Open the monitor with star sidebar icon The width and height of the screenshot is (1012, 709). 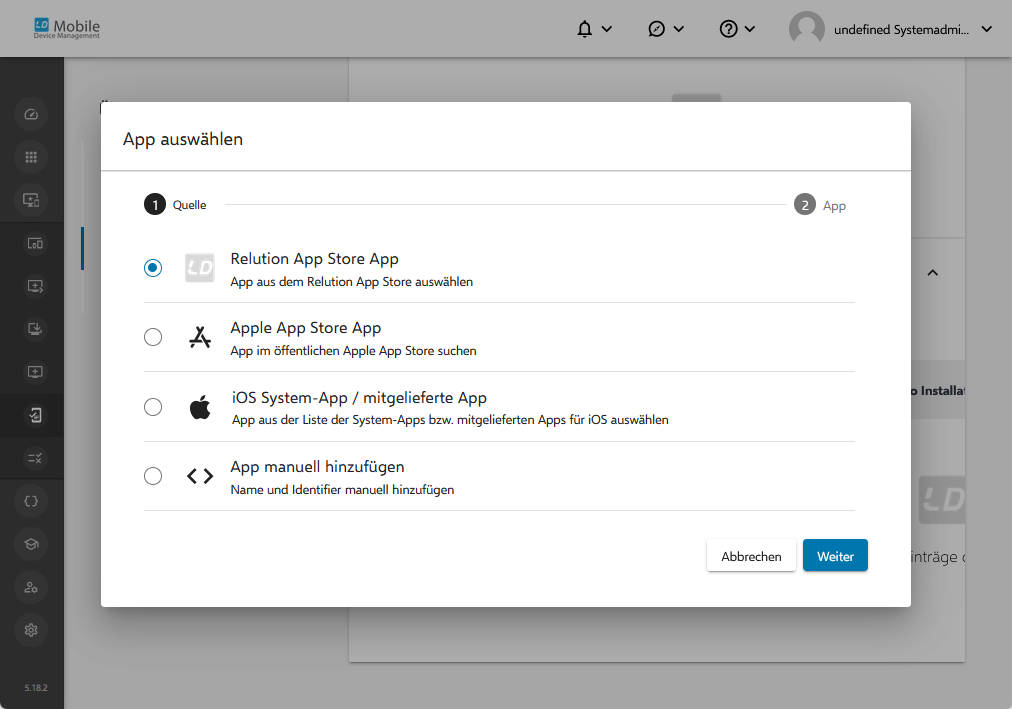(31, 200)
